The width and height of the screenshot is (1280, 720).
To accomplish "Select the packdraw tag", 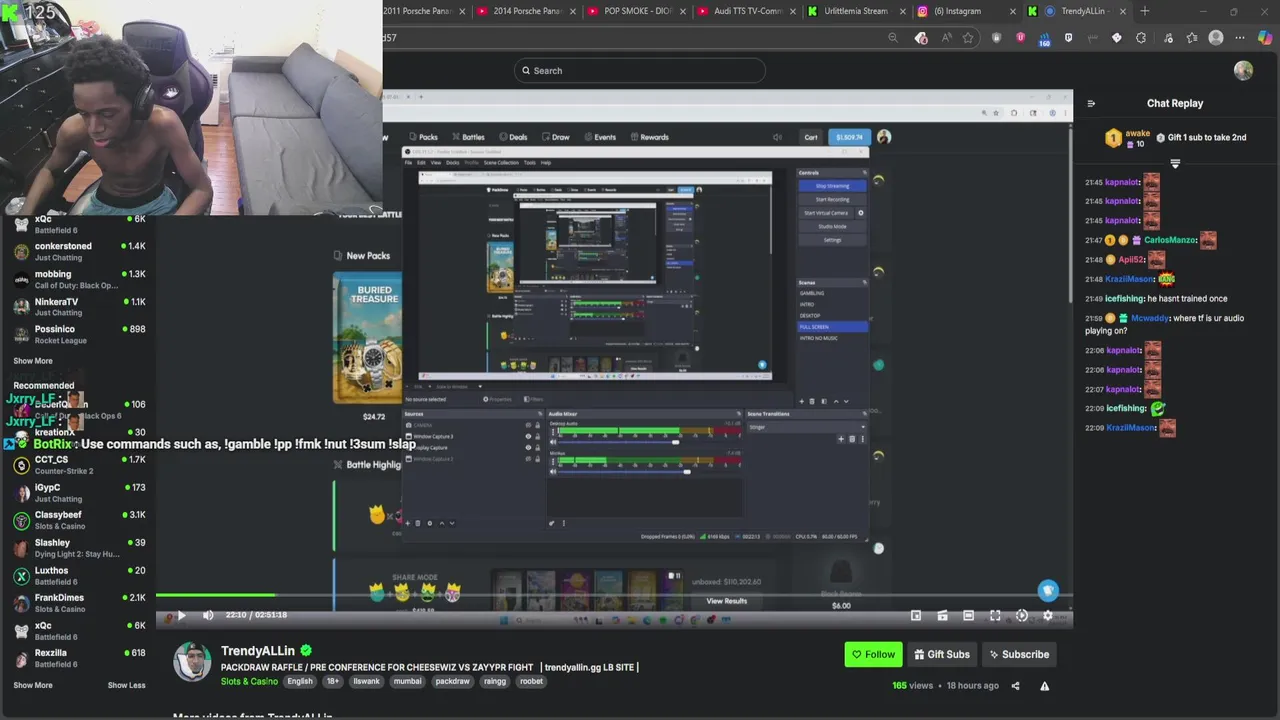I will (452, 681).
